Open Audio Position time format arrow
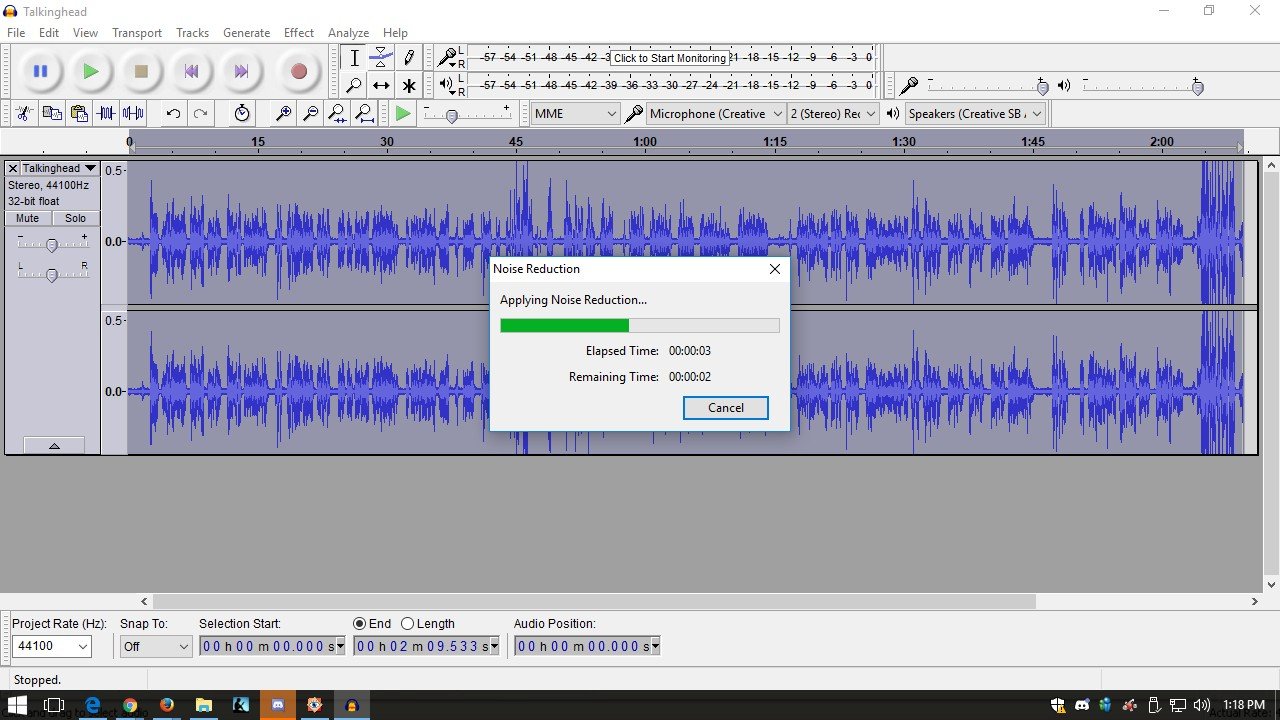 coord(655,647)
